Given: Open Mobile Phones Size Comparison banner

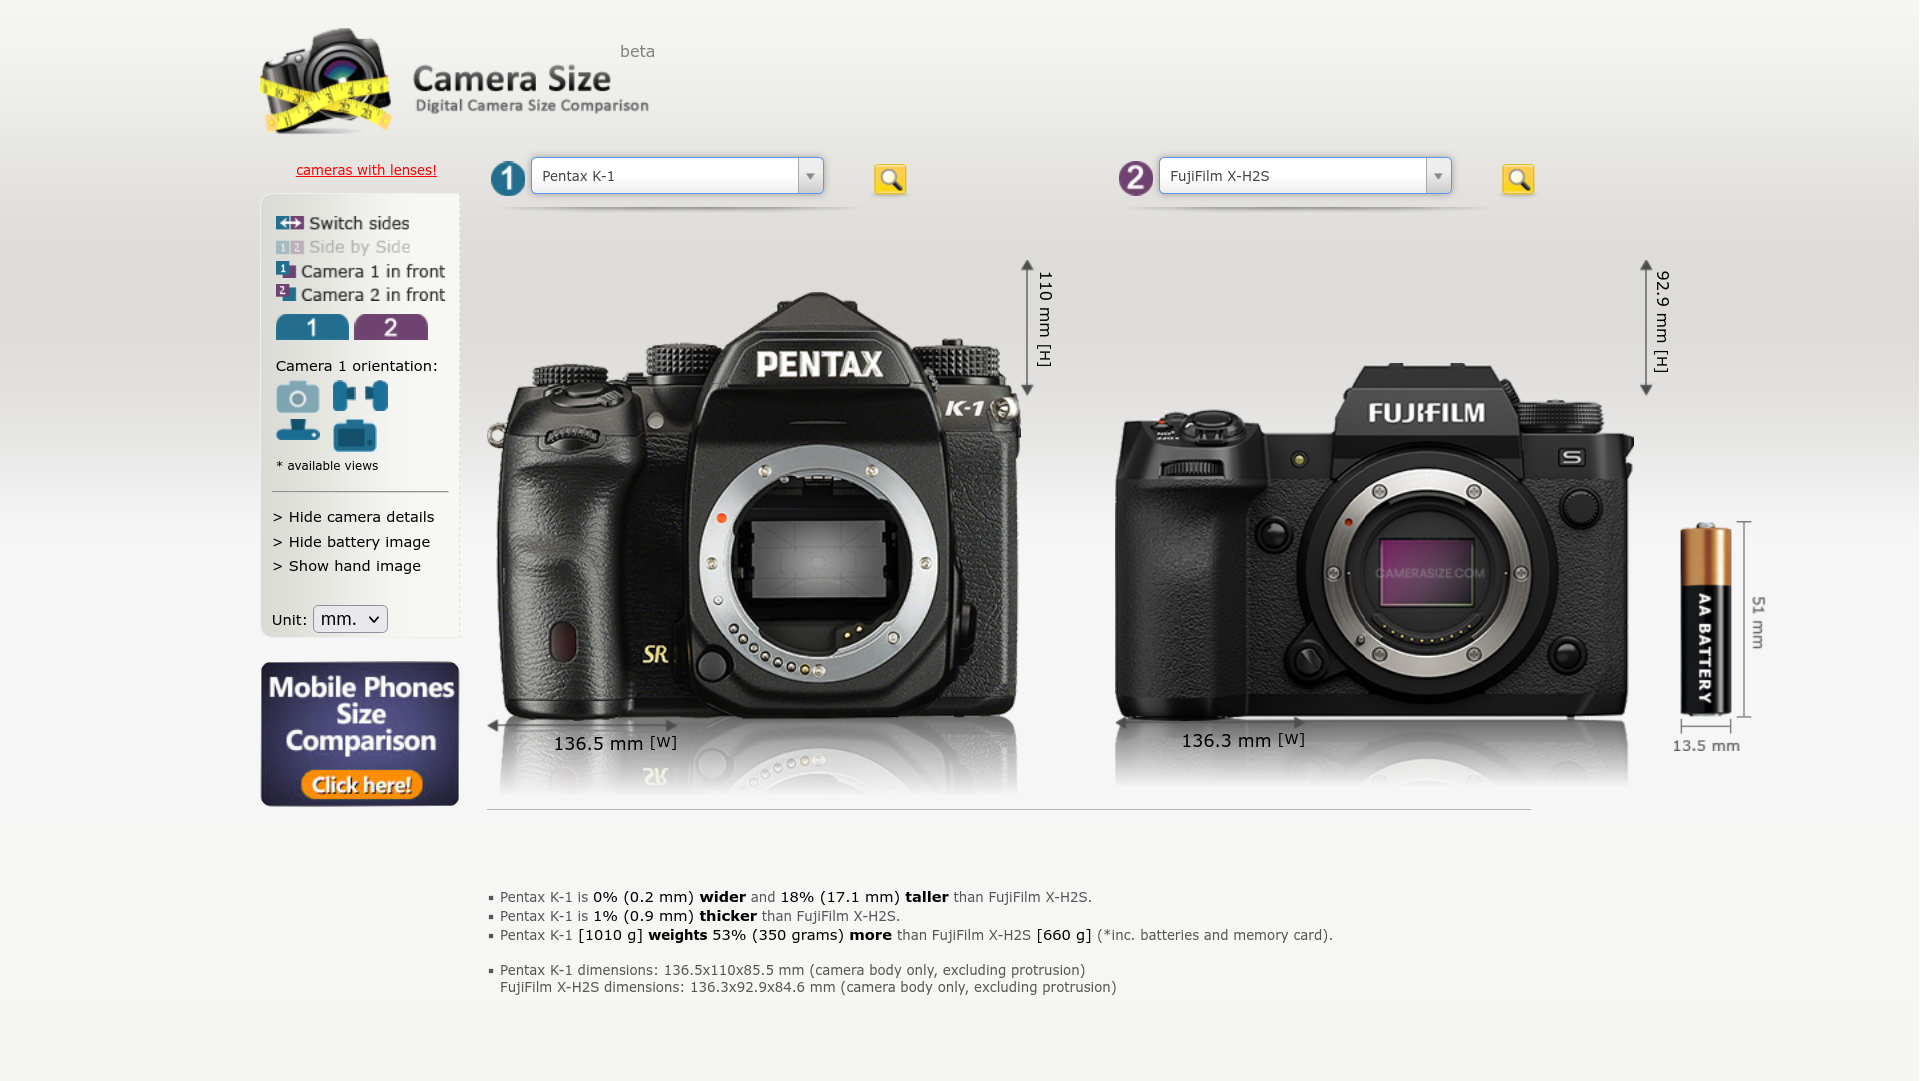Looking at the screenshot, I should click(x=360, y=734).
